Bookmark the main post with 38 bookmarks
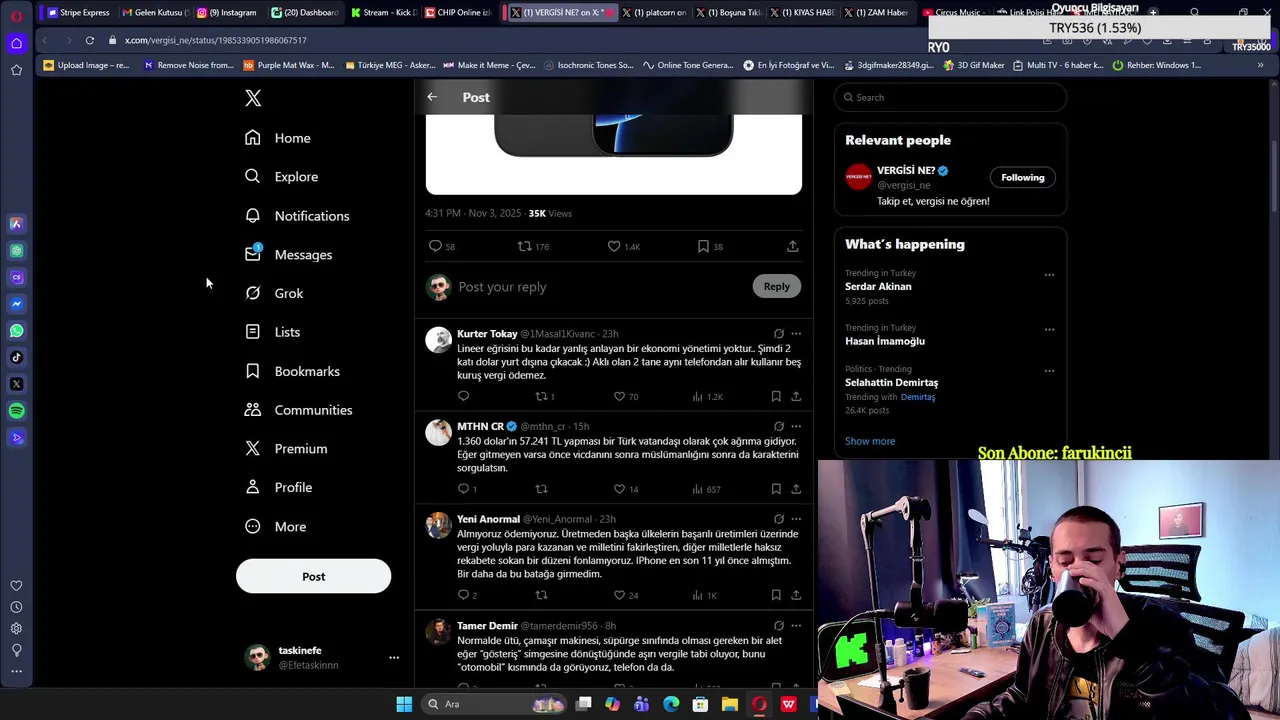 click(710, 246)
